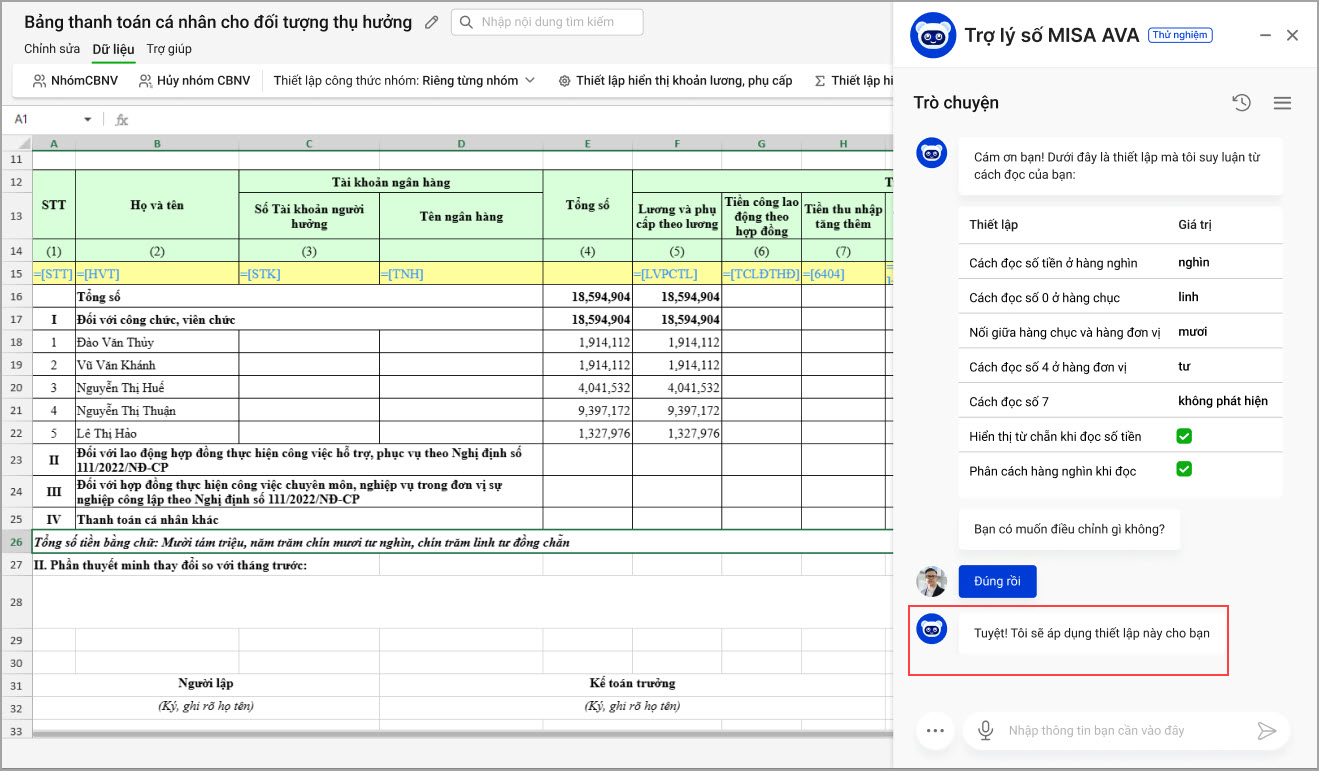
Task: Click the cell Lê Thị Hảo
Action: [x=157, y=434]
